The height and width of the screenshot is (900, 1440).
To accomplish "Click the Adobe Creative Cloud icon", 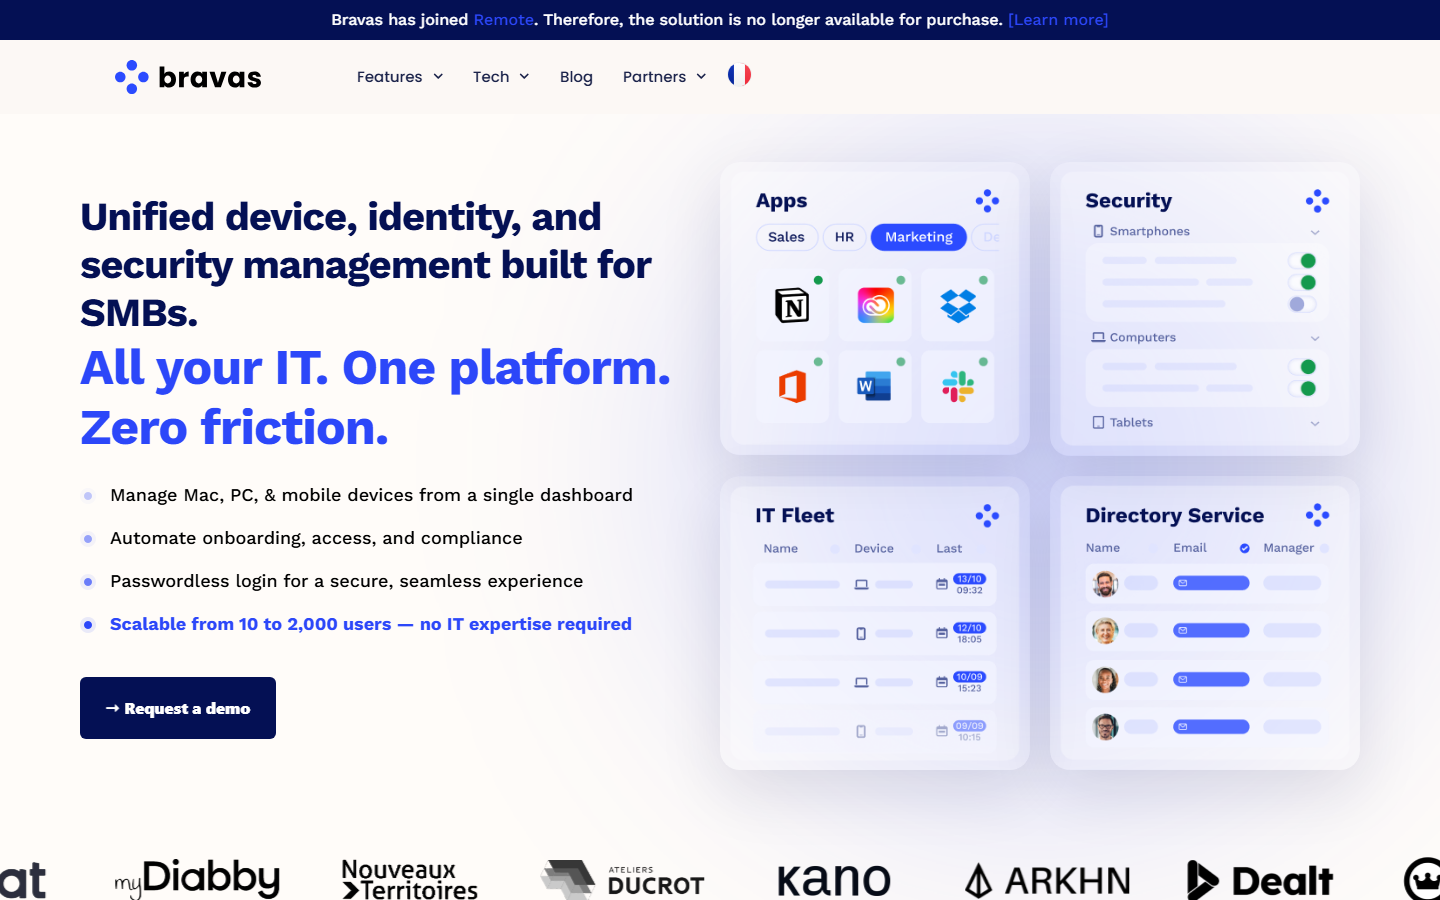I will pyautogui.click(x=875, y=305).
